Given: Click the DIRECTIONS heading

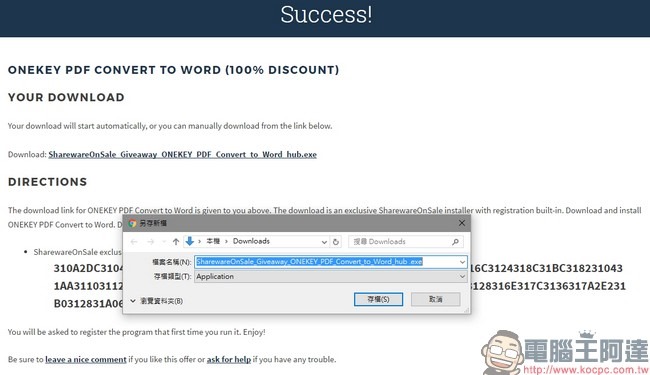Looking at the screenshot, I should (x=48, y=182).
